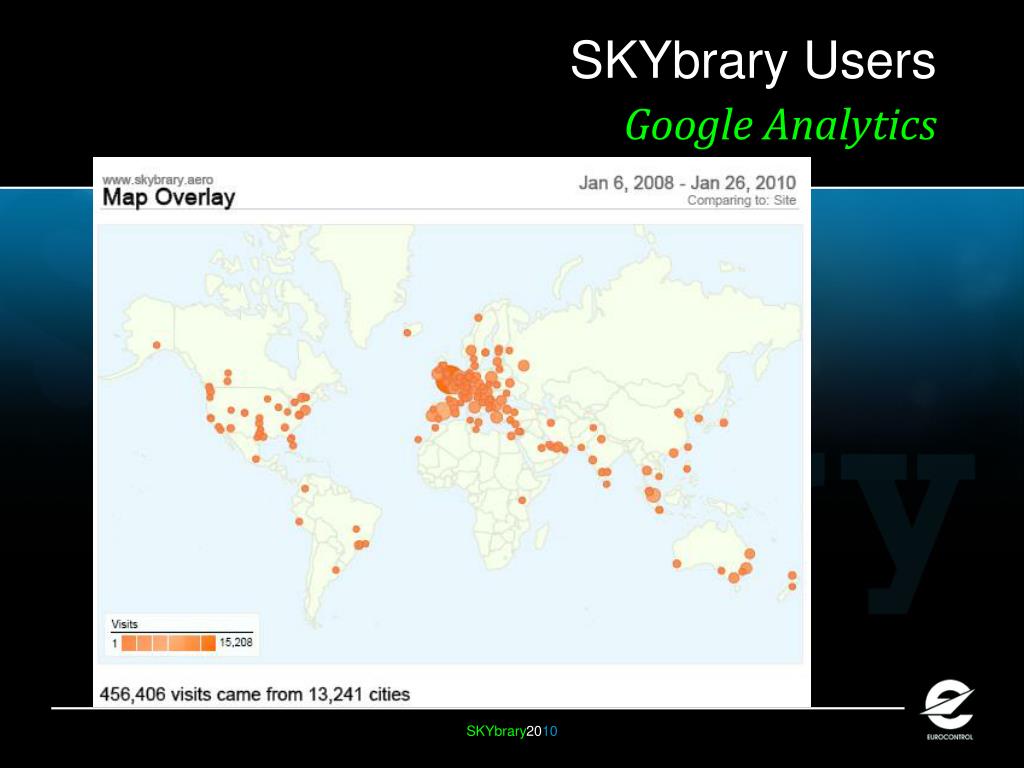Click the visit marker in Mexico

pyautogui.click(x=256, y=459)
